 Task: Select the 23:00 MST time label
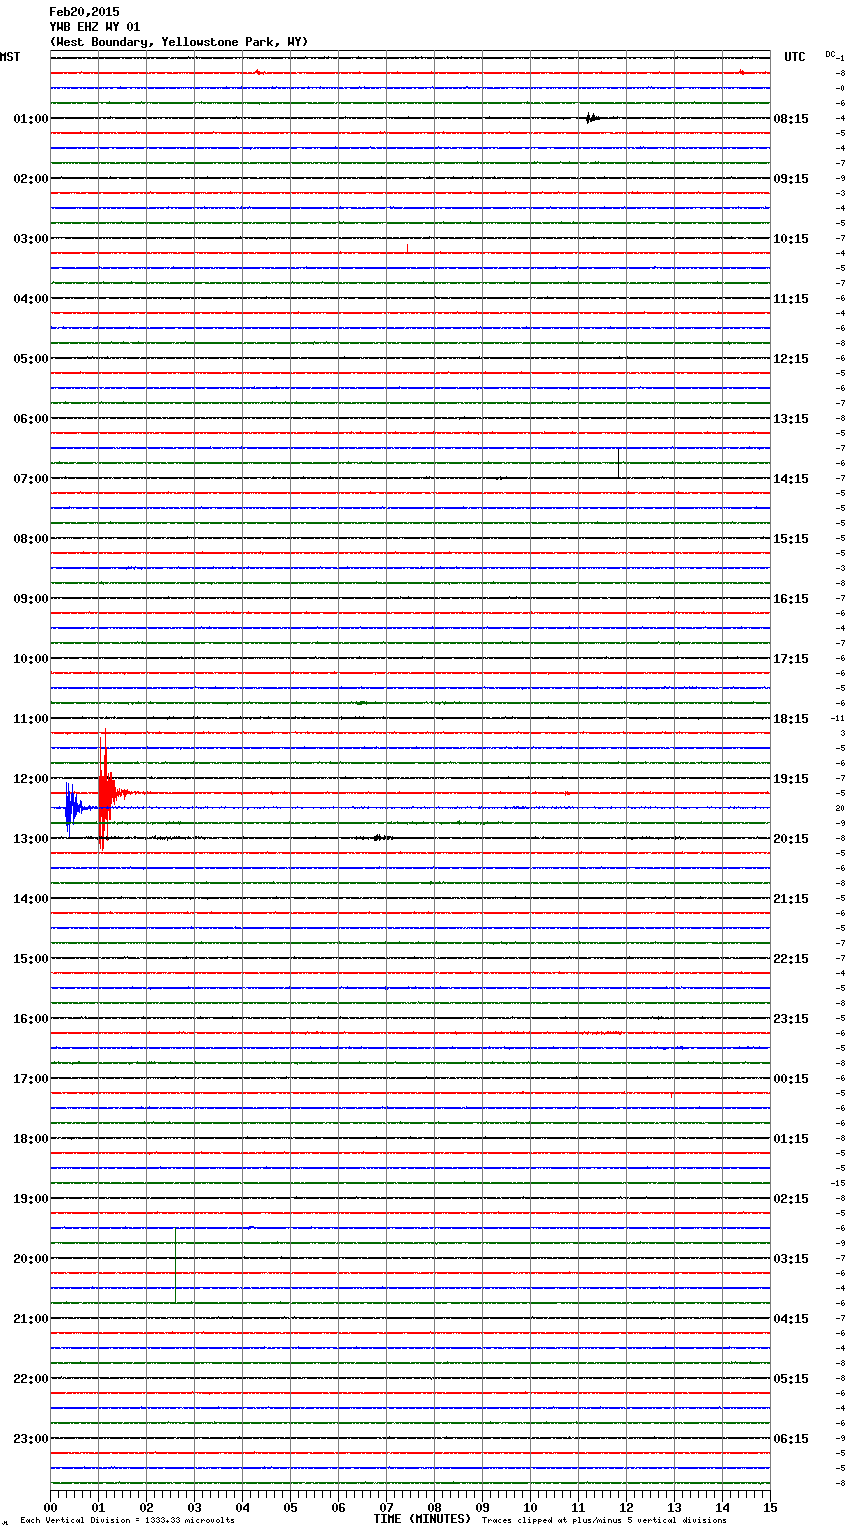pos(30,1439)
